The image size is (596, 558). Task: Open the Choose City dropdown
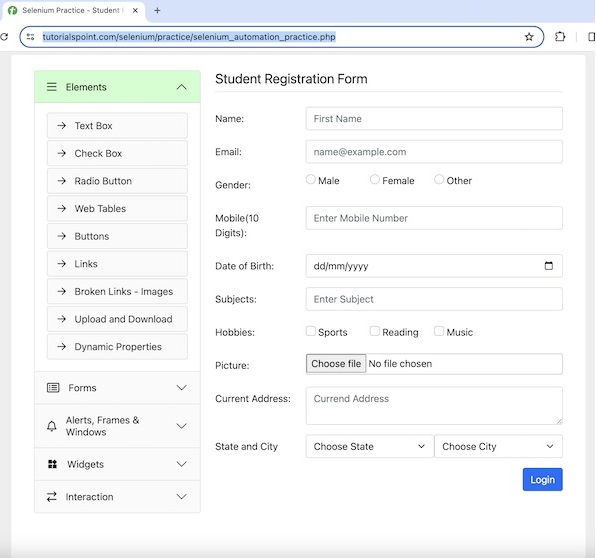pos(498,446)
